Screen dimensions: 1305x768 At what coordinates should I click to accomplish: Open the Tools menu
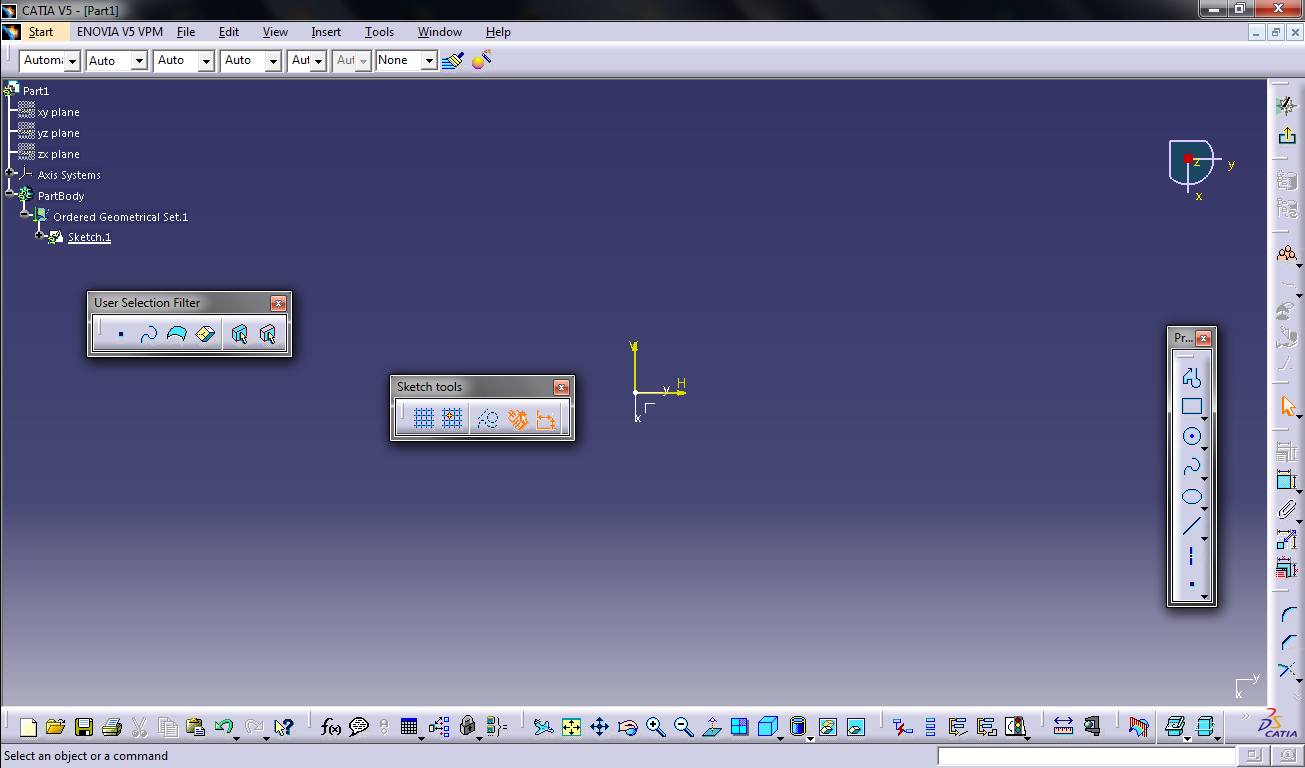point(379,32)
